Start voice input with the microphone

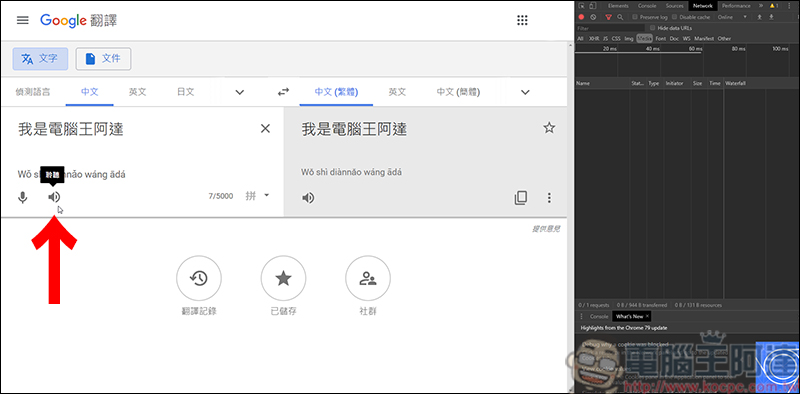point(22,198)
